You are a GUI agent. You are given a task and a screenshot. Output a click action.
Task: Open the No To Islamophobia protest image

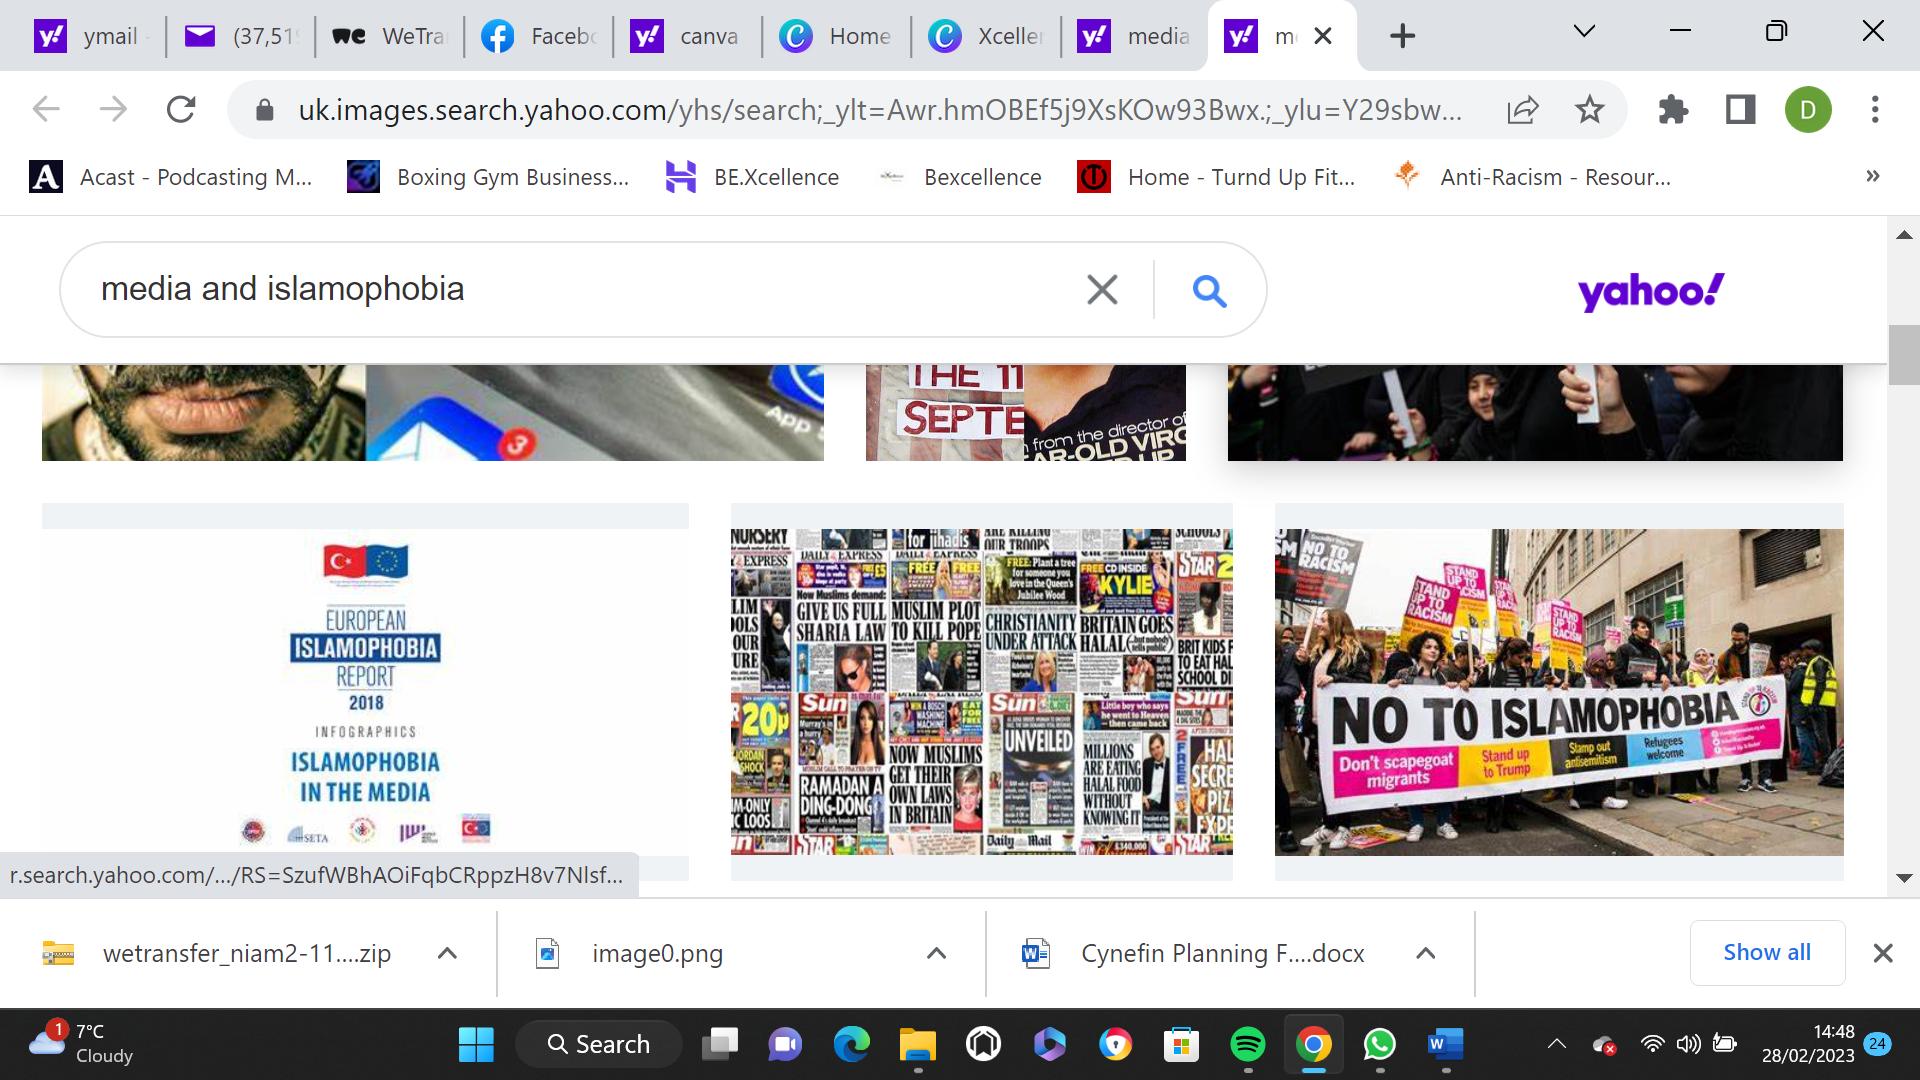pyautogui.click(x=1558, y=691)
